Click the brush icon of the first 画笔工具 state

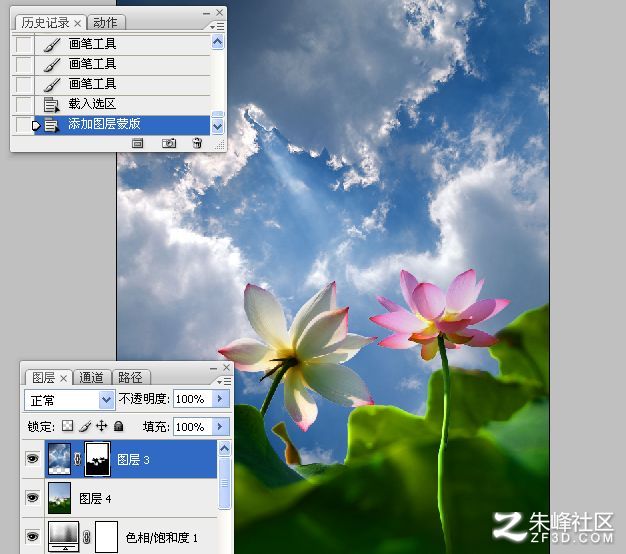pos(52,44)
